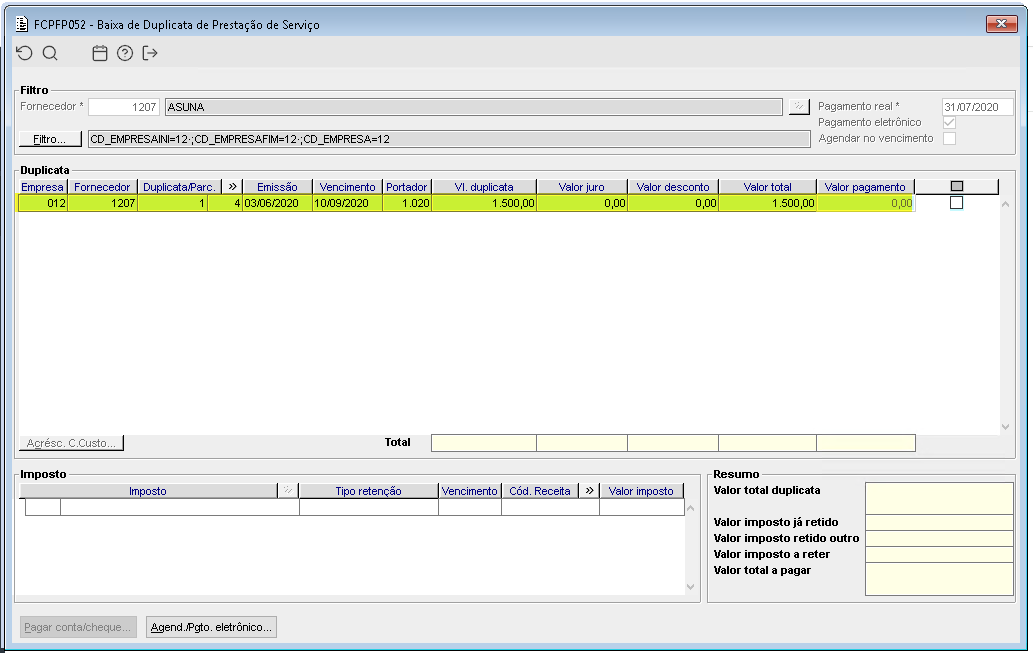This screenshot has width=1033, height=653.
Task: Select the cell with emission date 03/06/2020
Action: point(277,203)
